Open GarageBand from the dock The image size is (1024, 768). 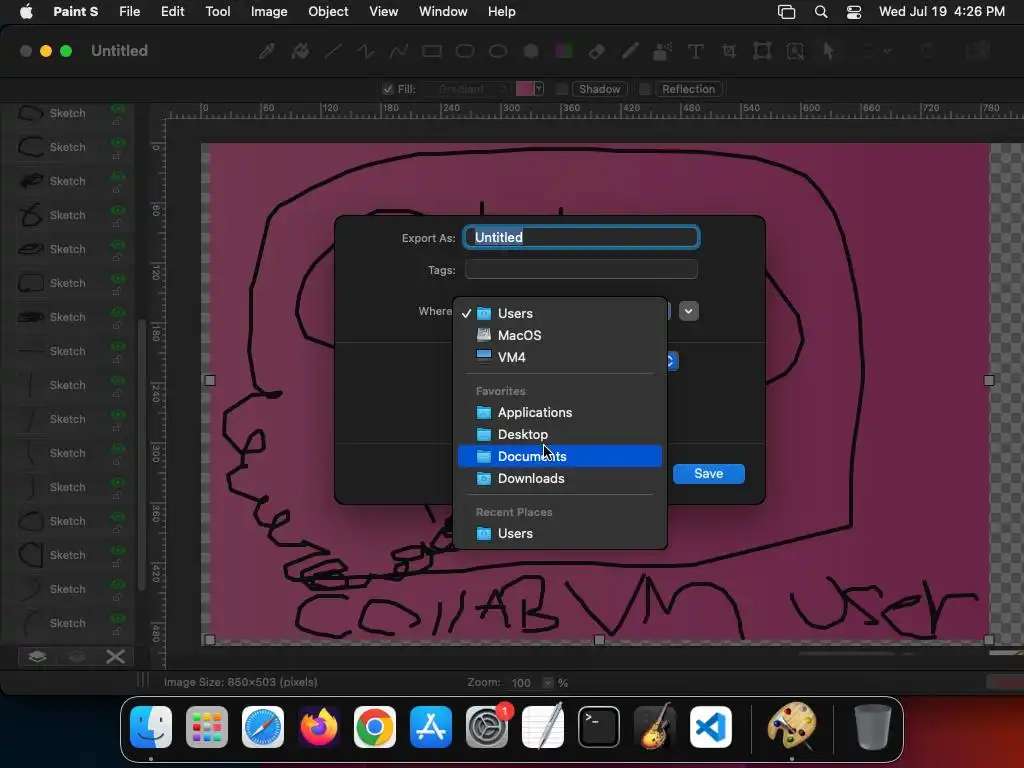[x=655, y=727]
